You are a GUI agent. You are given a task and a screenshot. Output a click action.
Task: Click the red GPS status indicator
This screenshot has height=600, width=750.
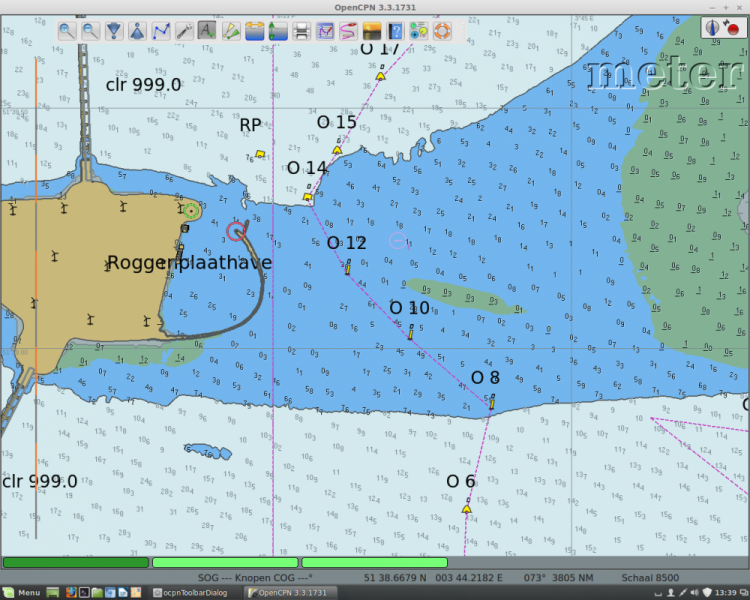[733, 29]
